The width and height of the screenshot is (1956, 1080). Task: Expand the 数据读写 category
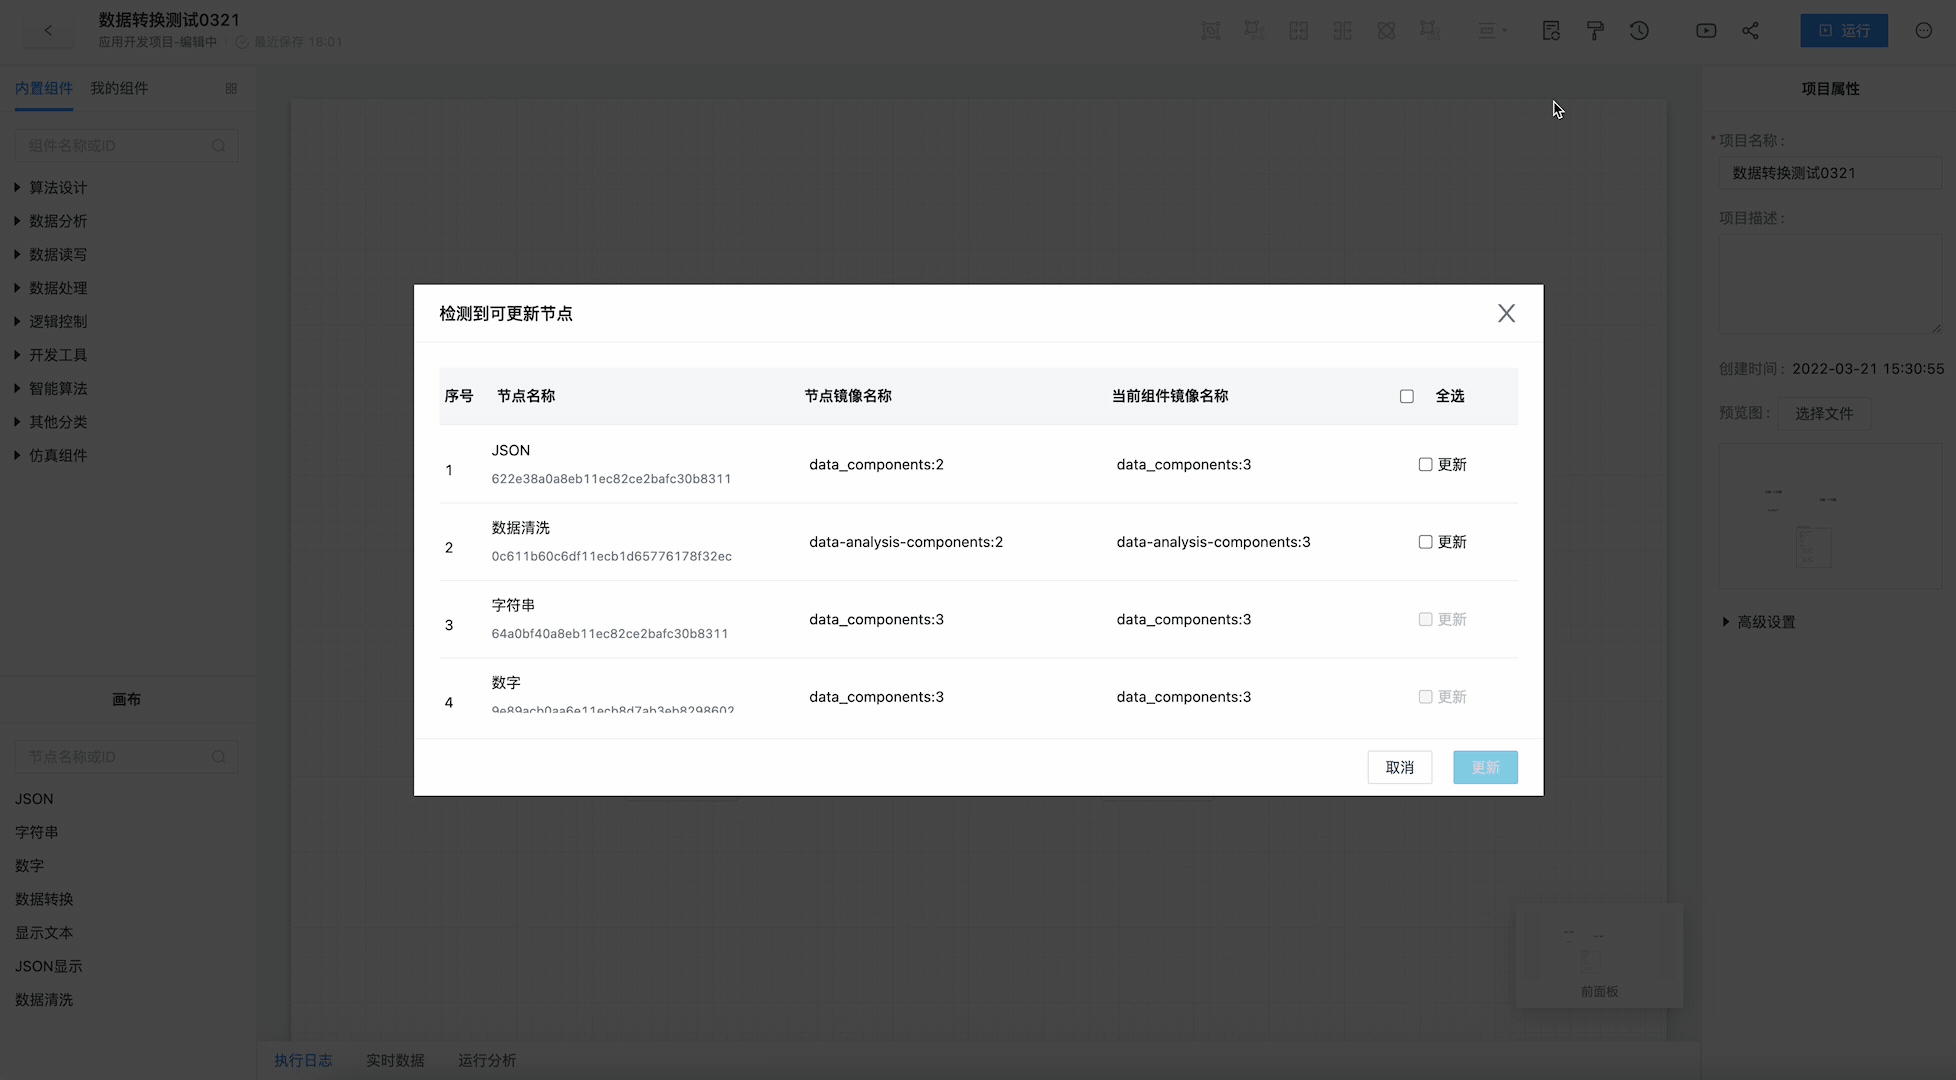click(57, 255)
